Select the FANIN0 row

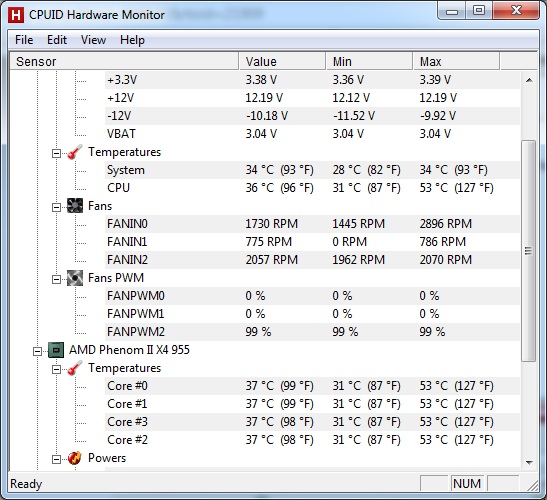tap(312, 224)
